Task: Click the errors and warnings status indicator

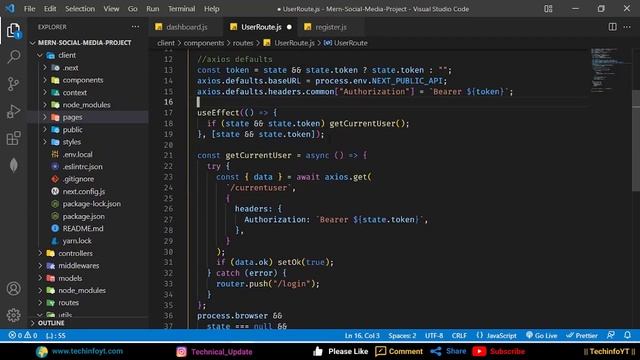Action: point(23,336)
